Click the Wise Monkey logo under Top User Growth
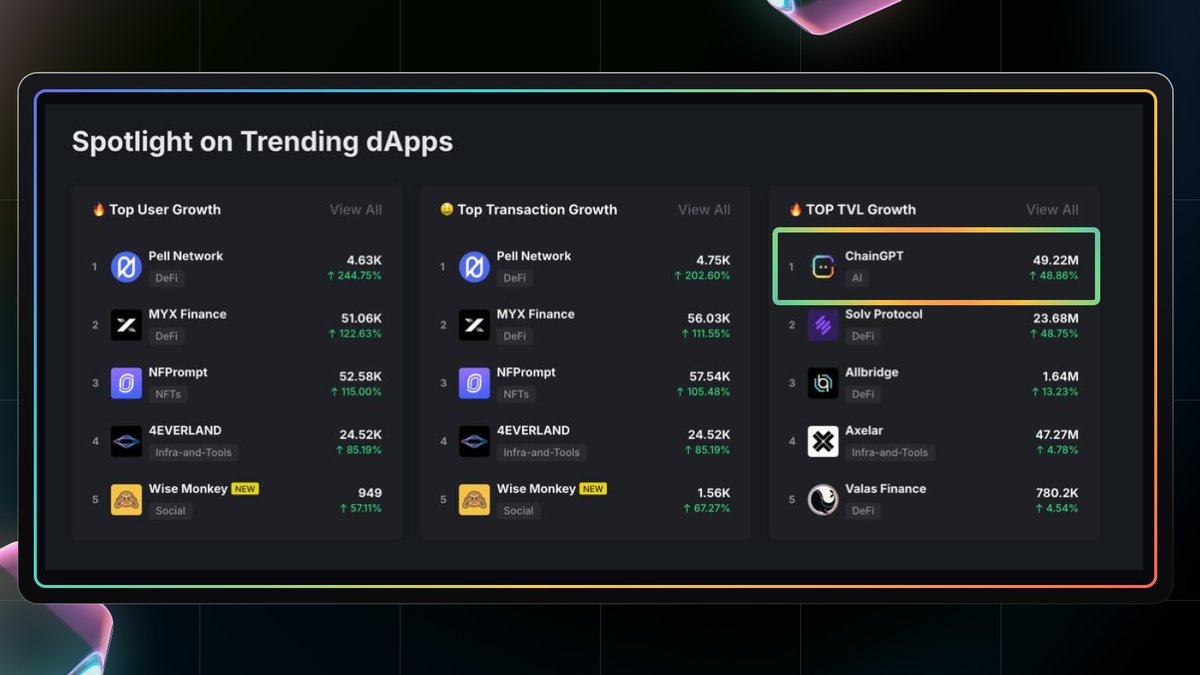This screenshot has width=1200, height=675. click(127, 499)
